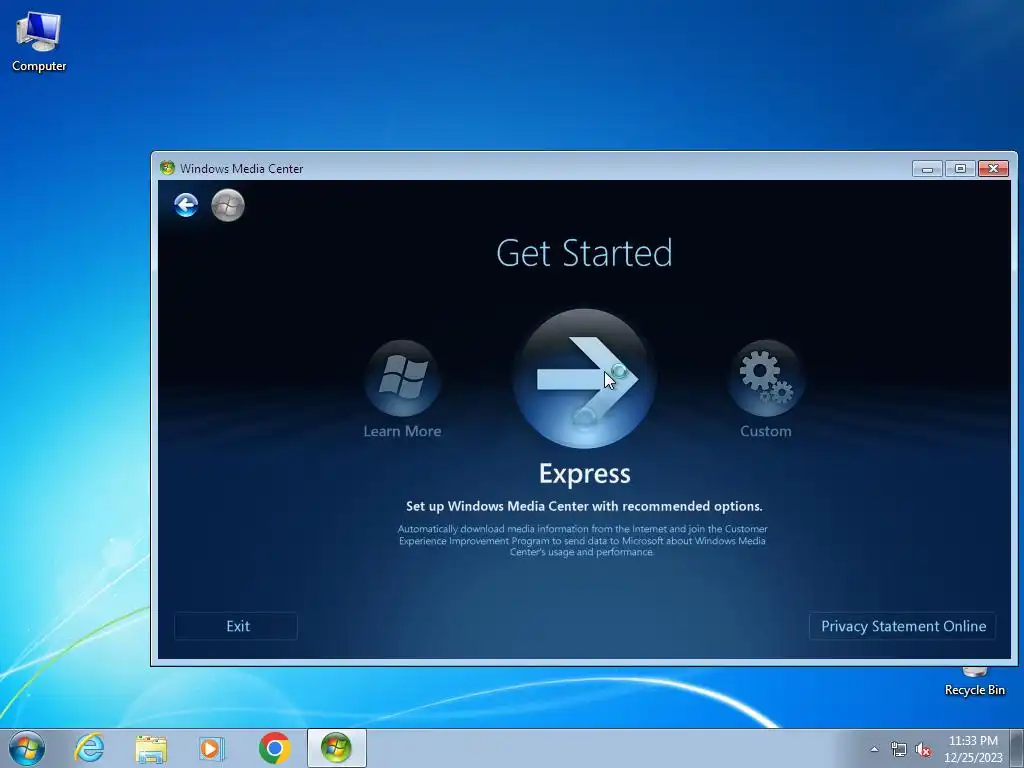Image resolution: width=1024 pixels, height=768 pixels.
Task: Open the Windows Start menu orb
Action: pos(27,748)
